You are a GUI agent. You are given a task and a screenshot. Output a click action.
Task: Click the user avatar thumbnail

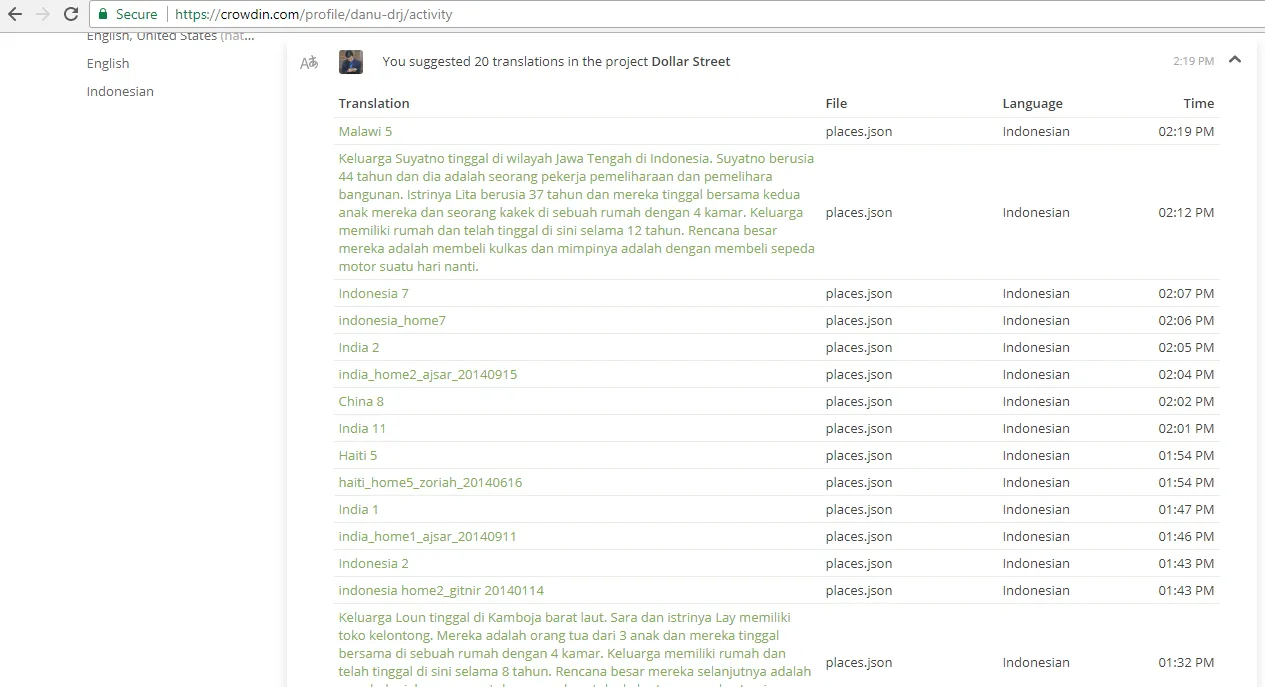tap(351, 62)
